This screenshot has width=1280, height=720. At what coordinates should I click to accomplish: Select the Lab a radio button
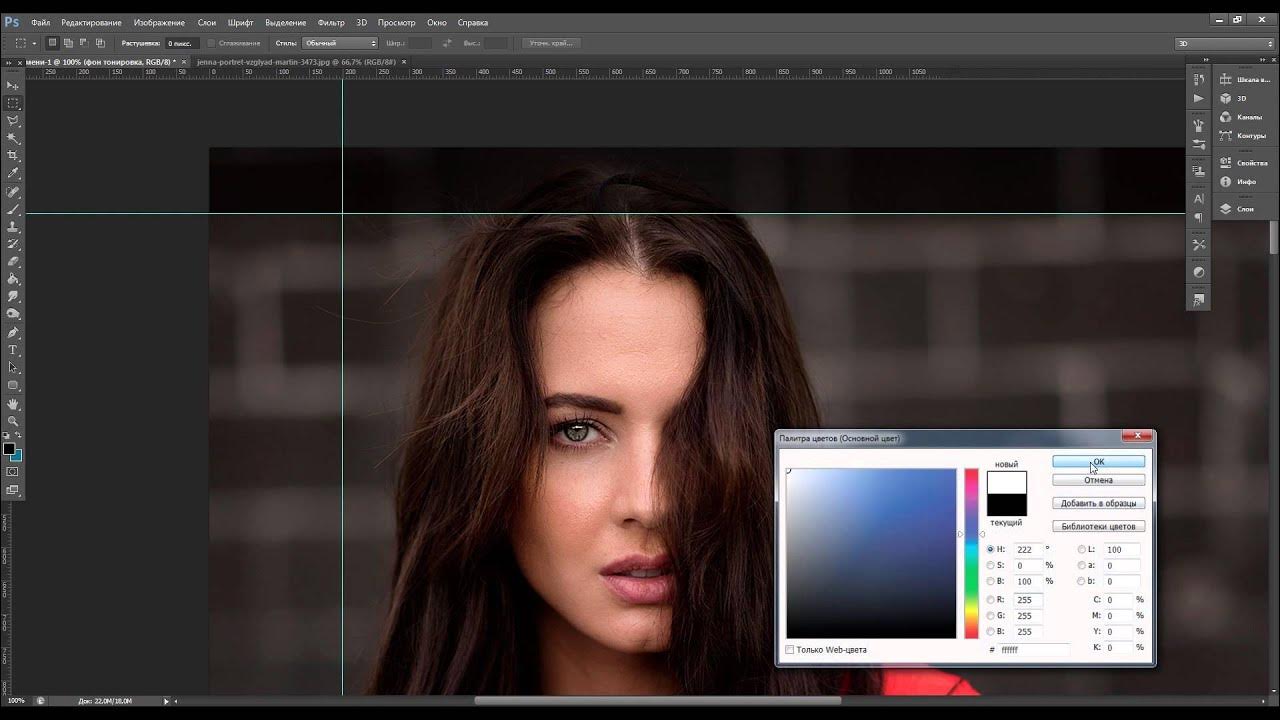point(1081,565)
